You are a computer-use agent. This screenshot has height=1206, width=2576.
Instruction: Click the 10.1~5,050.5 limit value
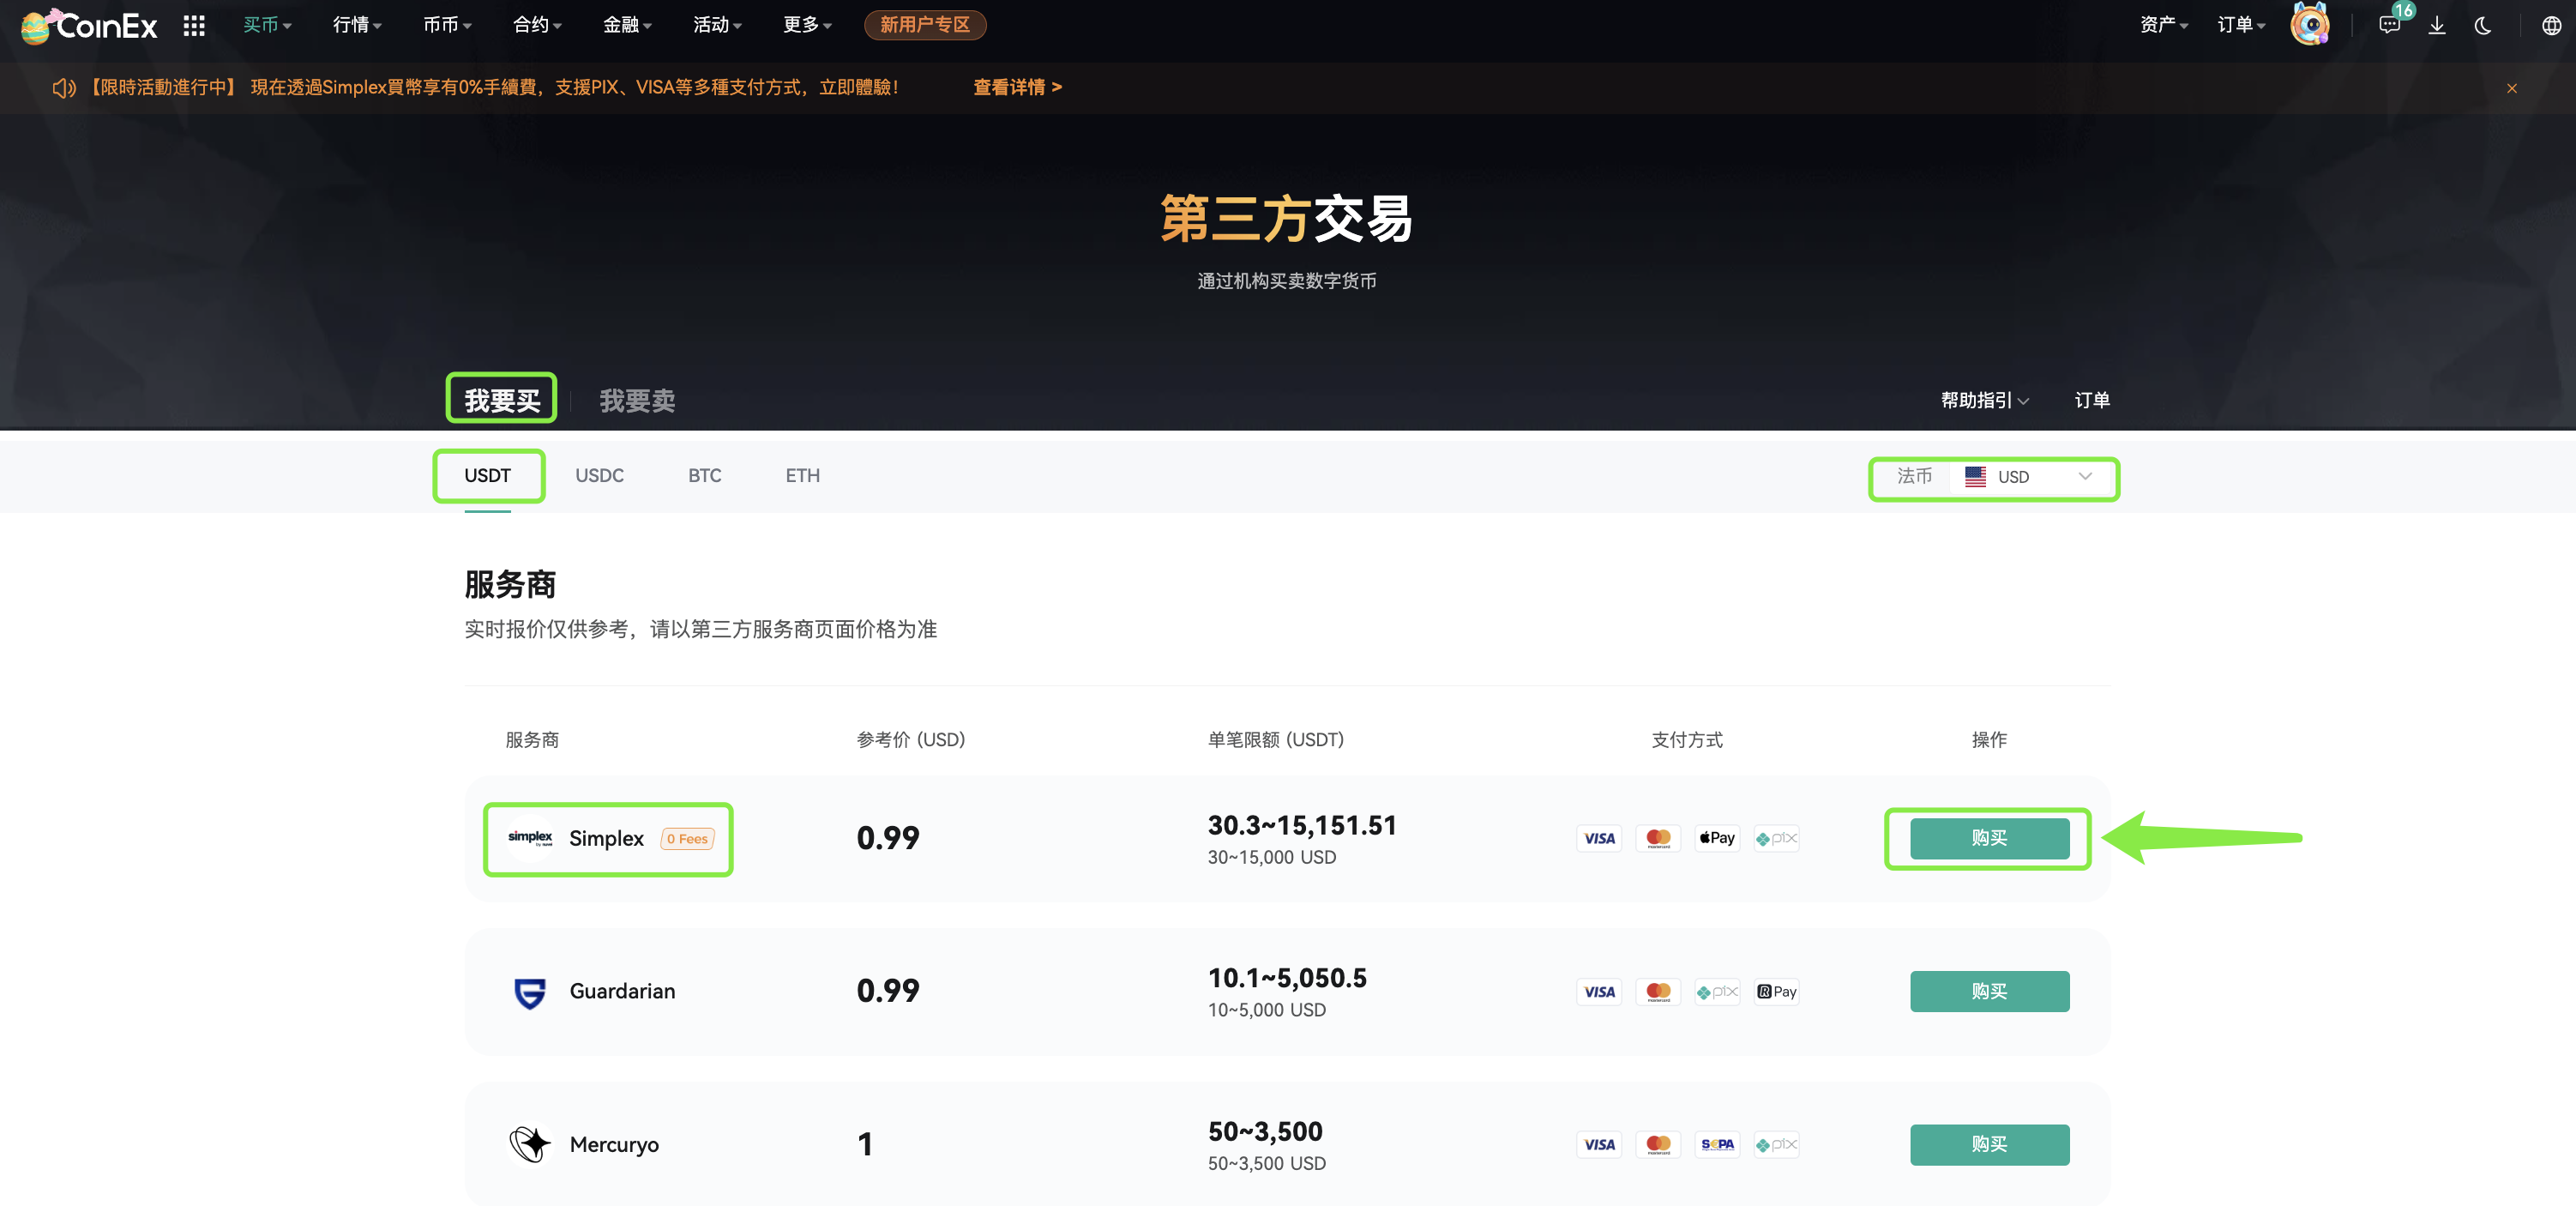click(1287, 978)
